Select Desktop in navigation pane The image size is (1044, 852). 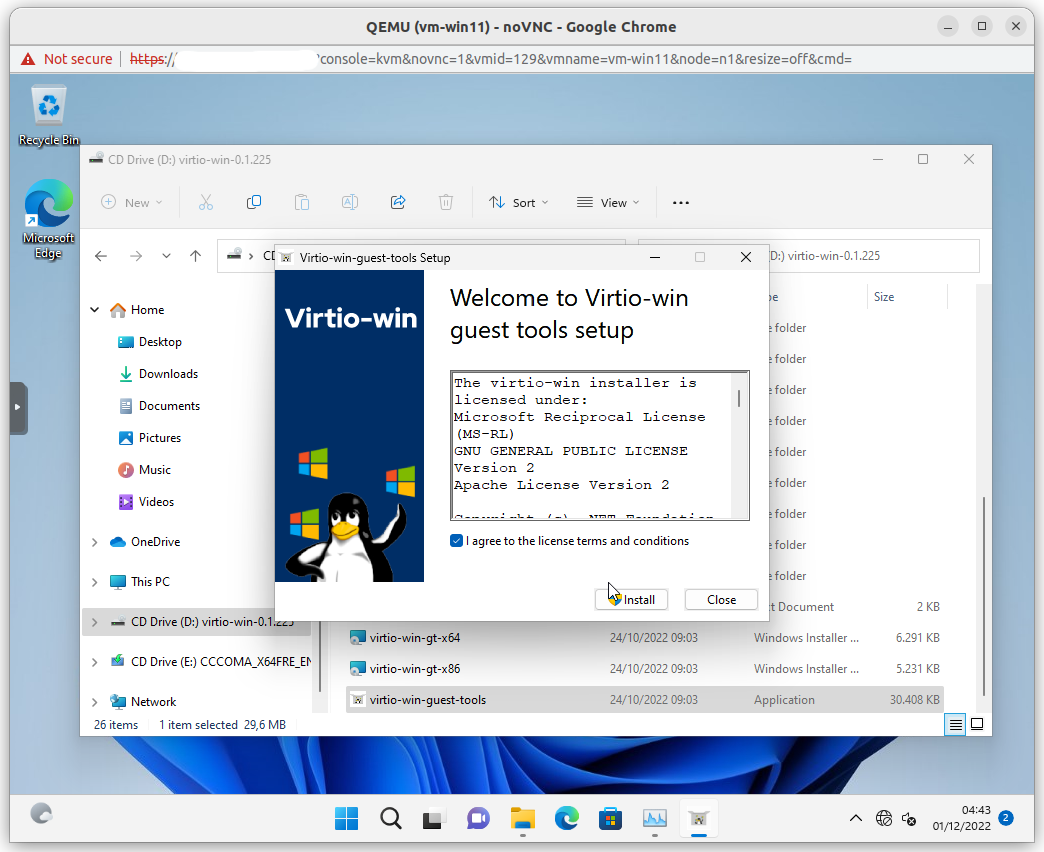click(x=160, y=342)
